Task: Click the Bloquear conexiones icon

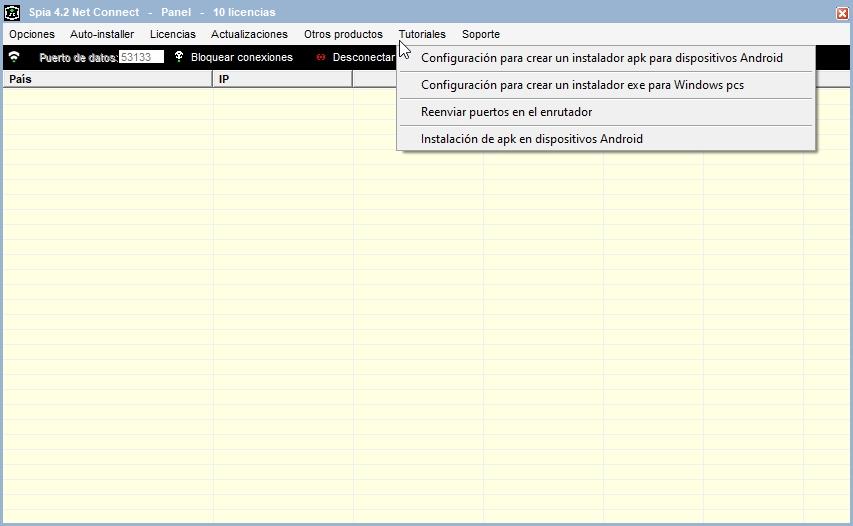Action: pyautogui.click(x=179, y=57)
